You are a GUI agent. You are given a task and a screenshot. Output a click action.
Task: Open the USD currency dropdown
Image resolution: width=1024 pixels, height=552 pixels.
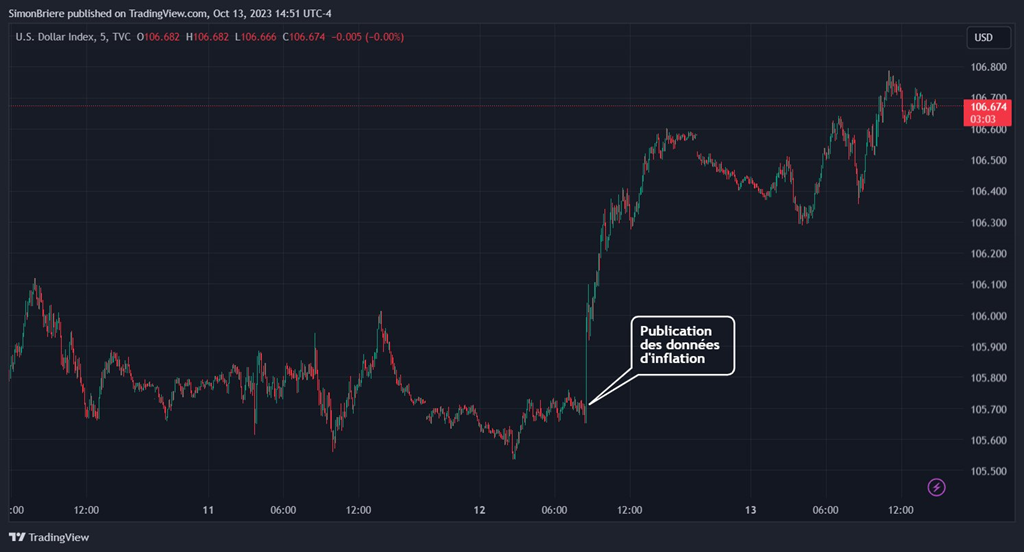click(x=984, y=38)
